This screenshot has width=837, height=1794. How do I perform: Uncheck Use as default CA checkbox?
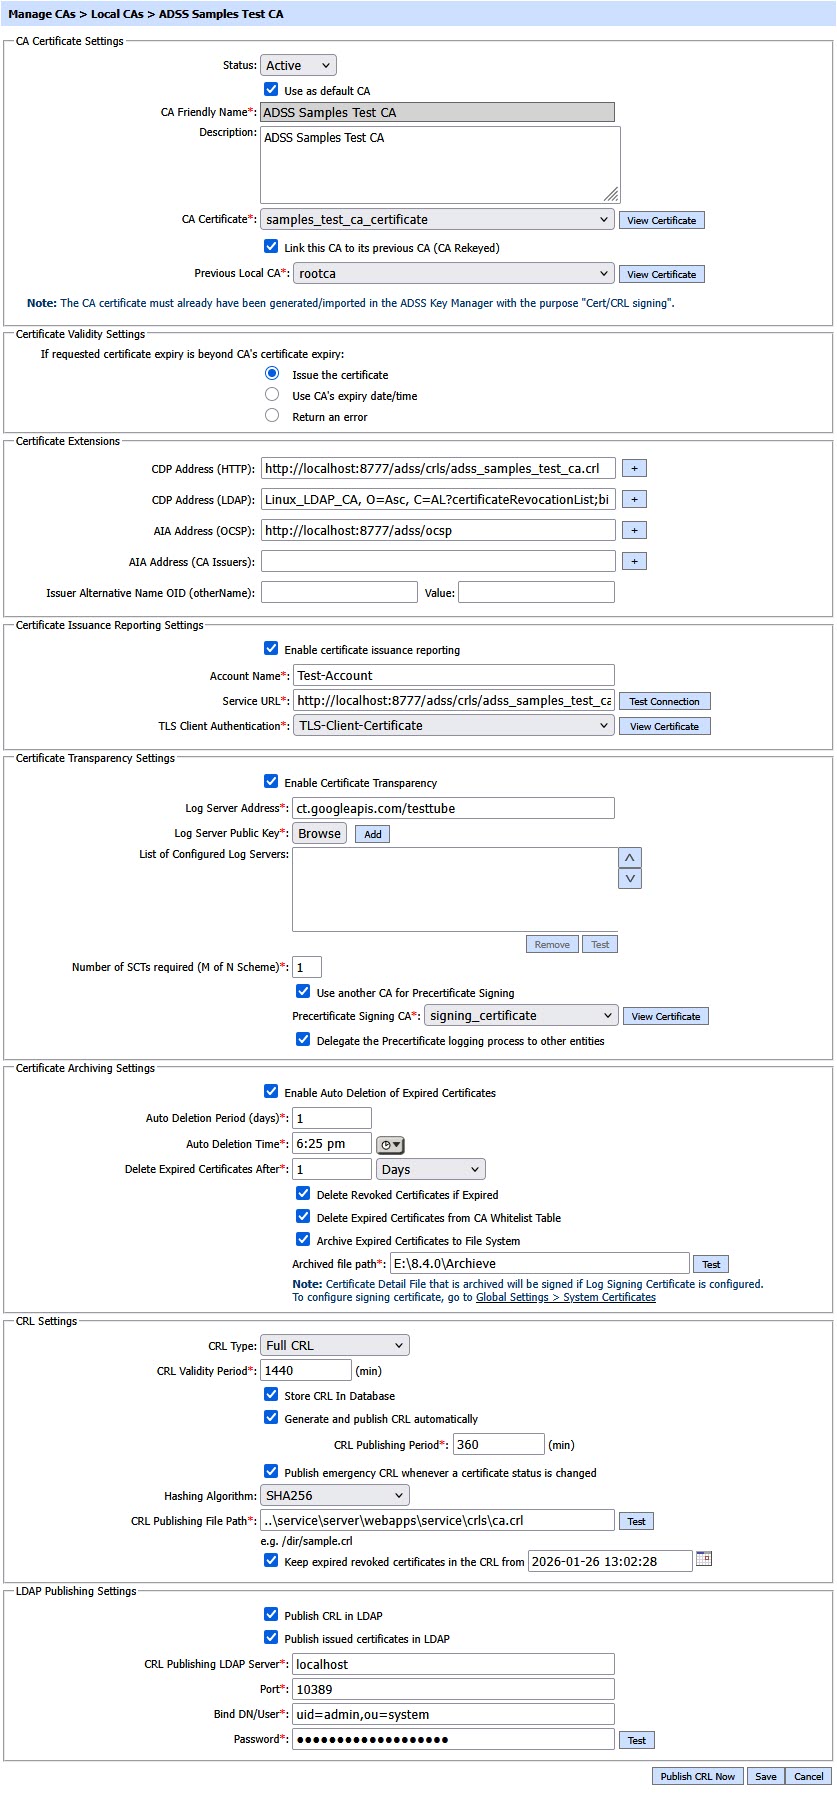pyautogui.click(x=271, y=90)
